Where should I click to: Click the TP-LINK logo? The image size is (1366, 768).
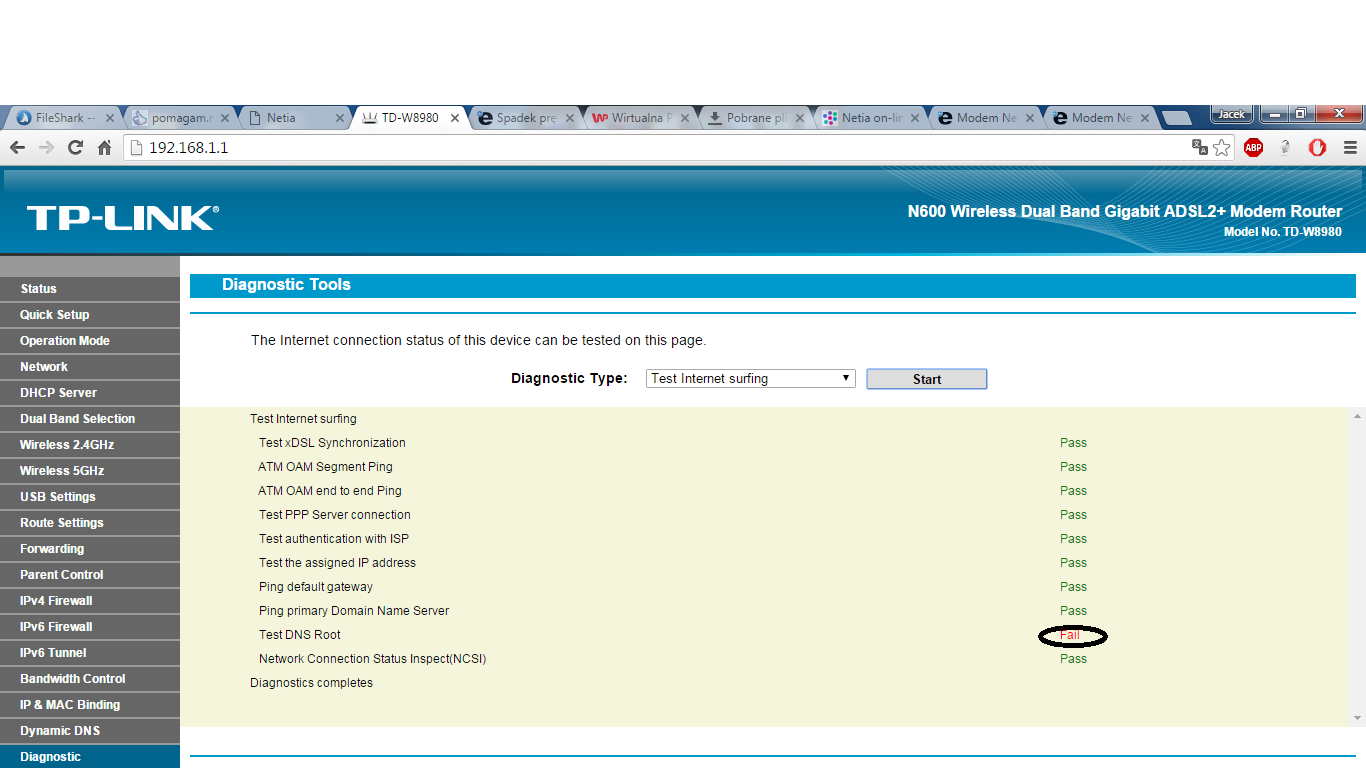pos(123,218)
